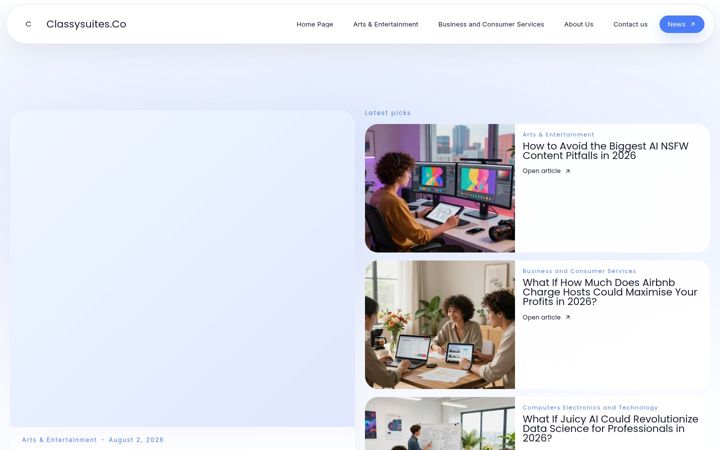Open thumbnail of designer with dual monitors

[x=440, y=188]
